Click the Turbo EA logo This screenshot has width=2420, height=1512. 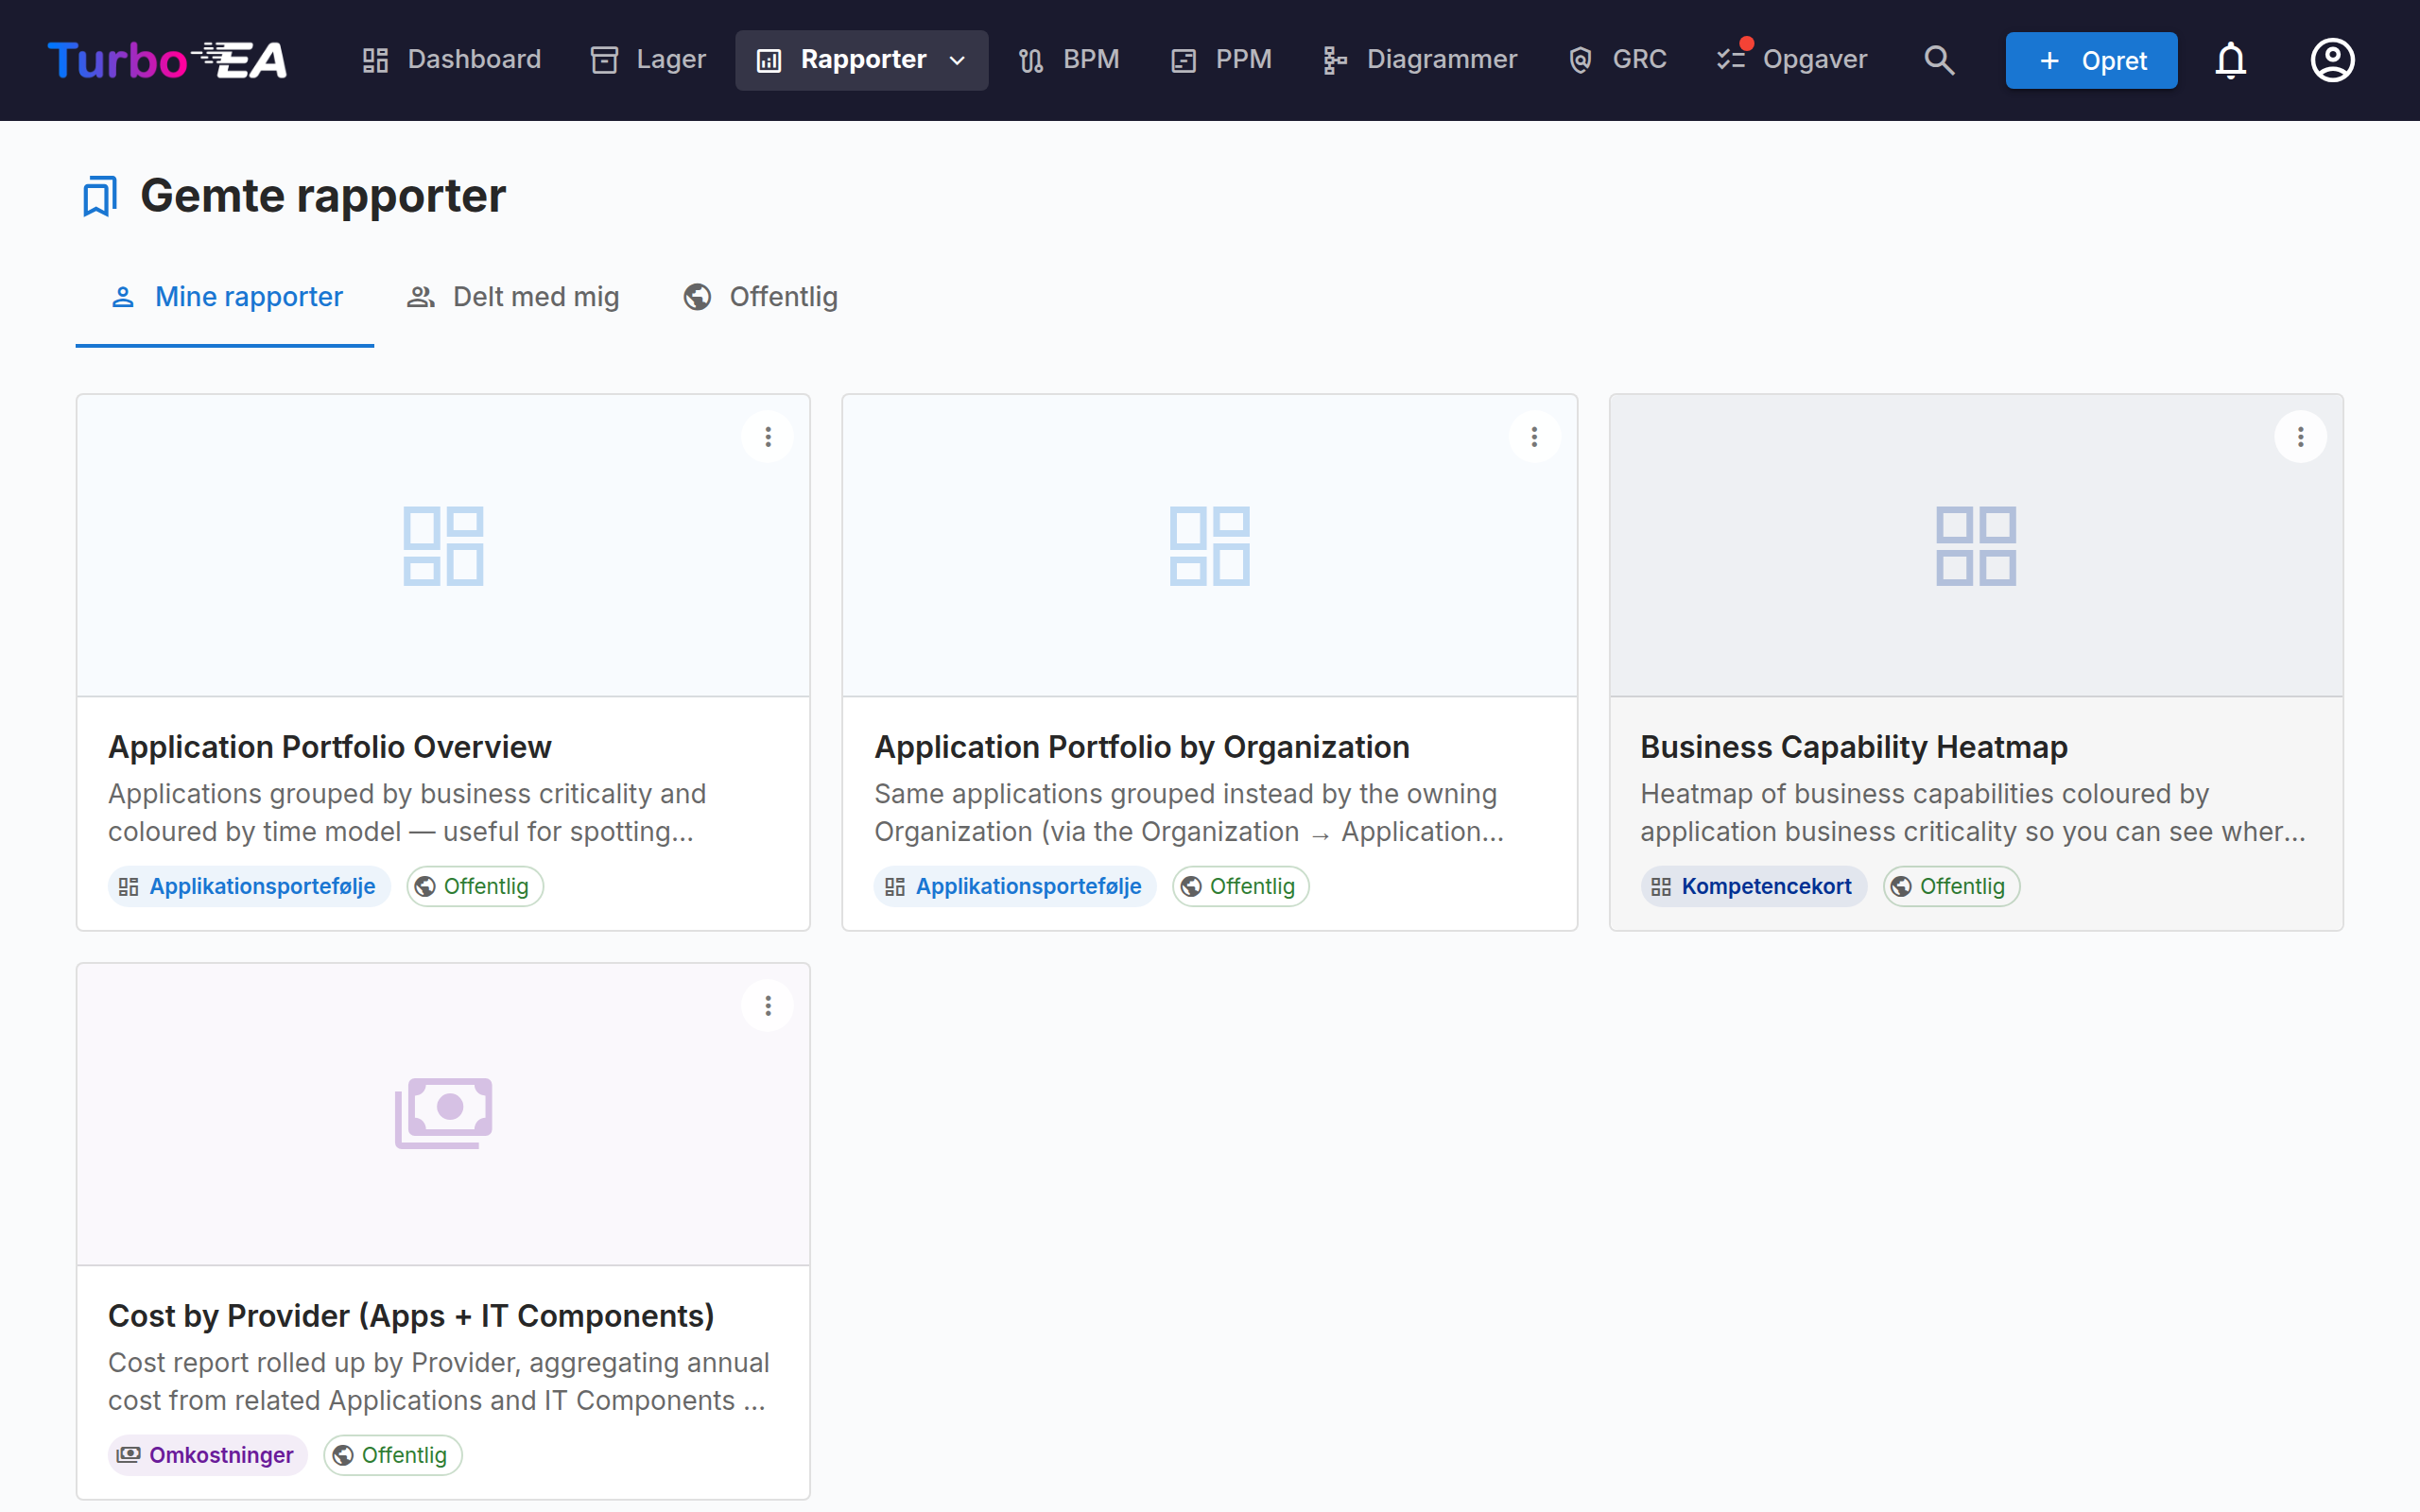click(167, 60)
